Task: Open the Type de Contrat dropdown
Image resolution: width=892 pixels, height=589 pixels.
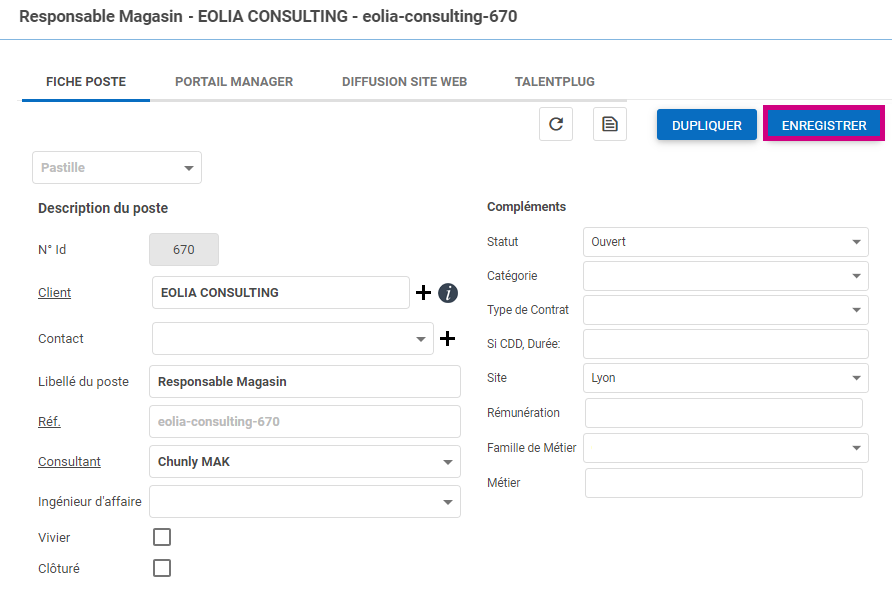Action: coord(725,310)
